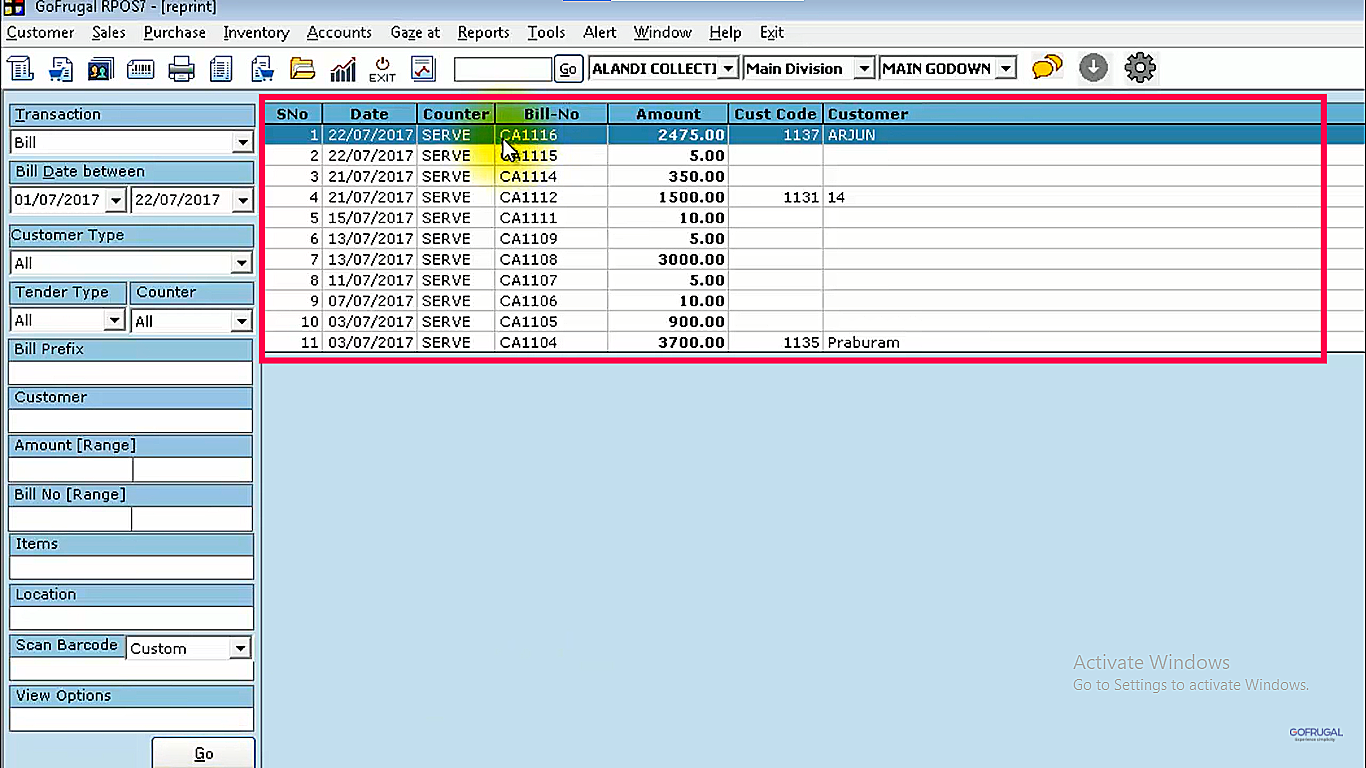Expand the Tender Type dropdown

tap(115, 321)
